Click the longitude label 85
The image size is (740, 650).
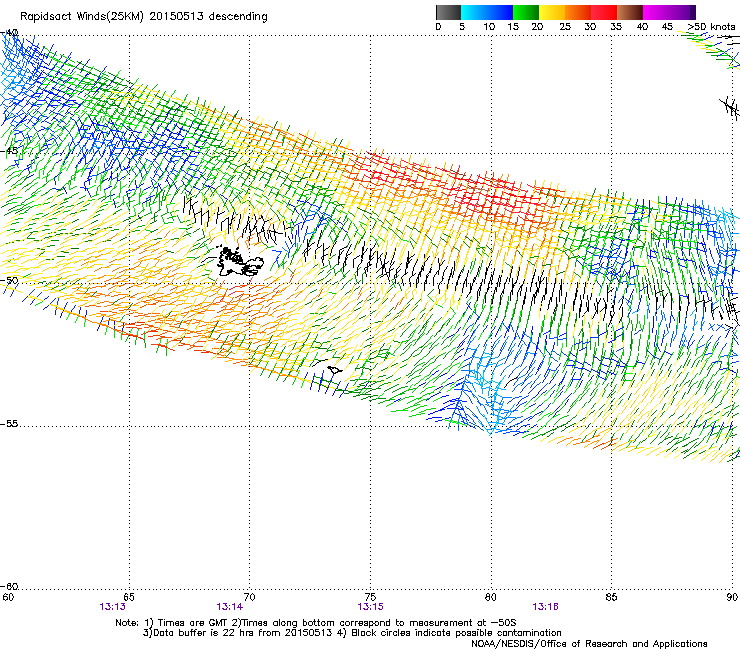[611, 597]
